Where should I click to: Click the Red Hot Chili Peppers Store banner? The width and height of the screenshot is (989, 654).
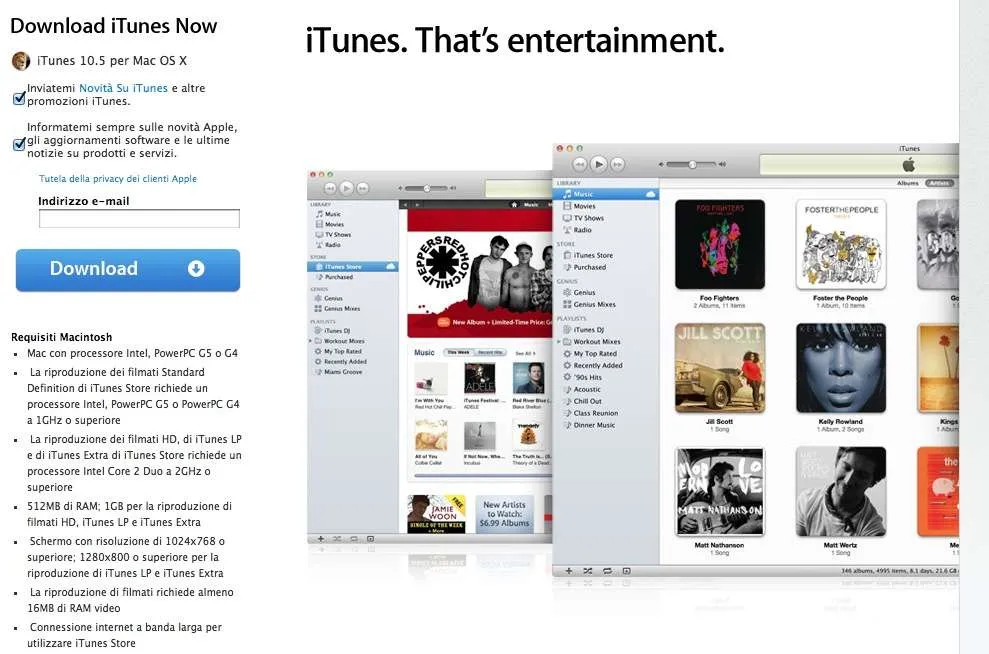(x=480, y=274)
